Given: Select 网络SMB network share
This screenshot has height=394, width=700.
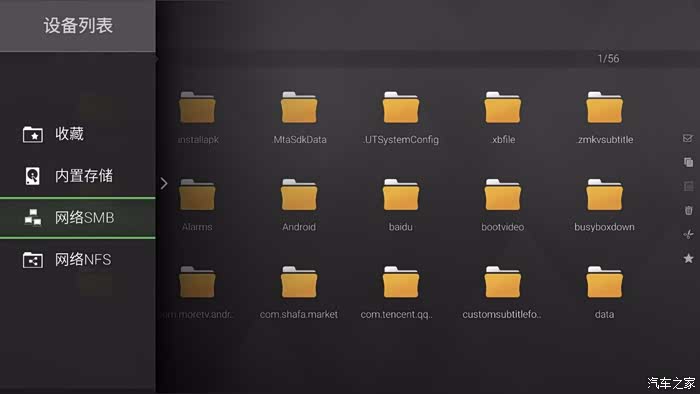Looking at the screenshot, I should tap(78, 218).
